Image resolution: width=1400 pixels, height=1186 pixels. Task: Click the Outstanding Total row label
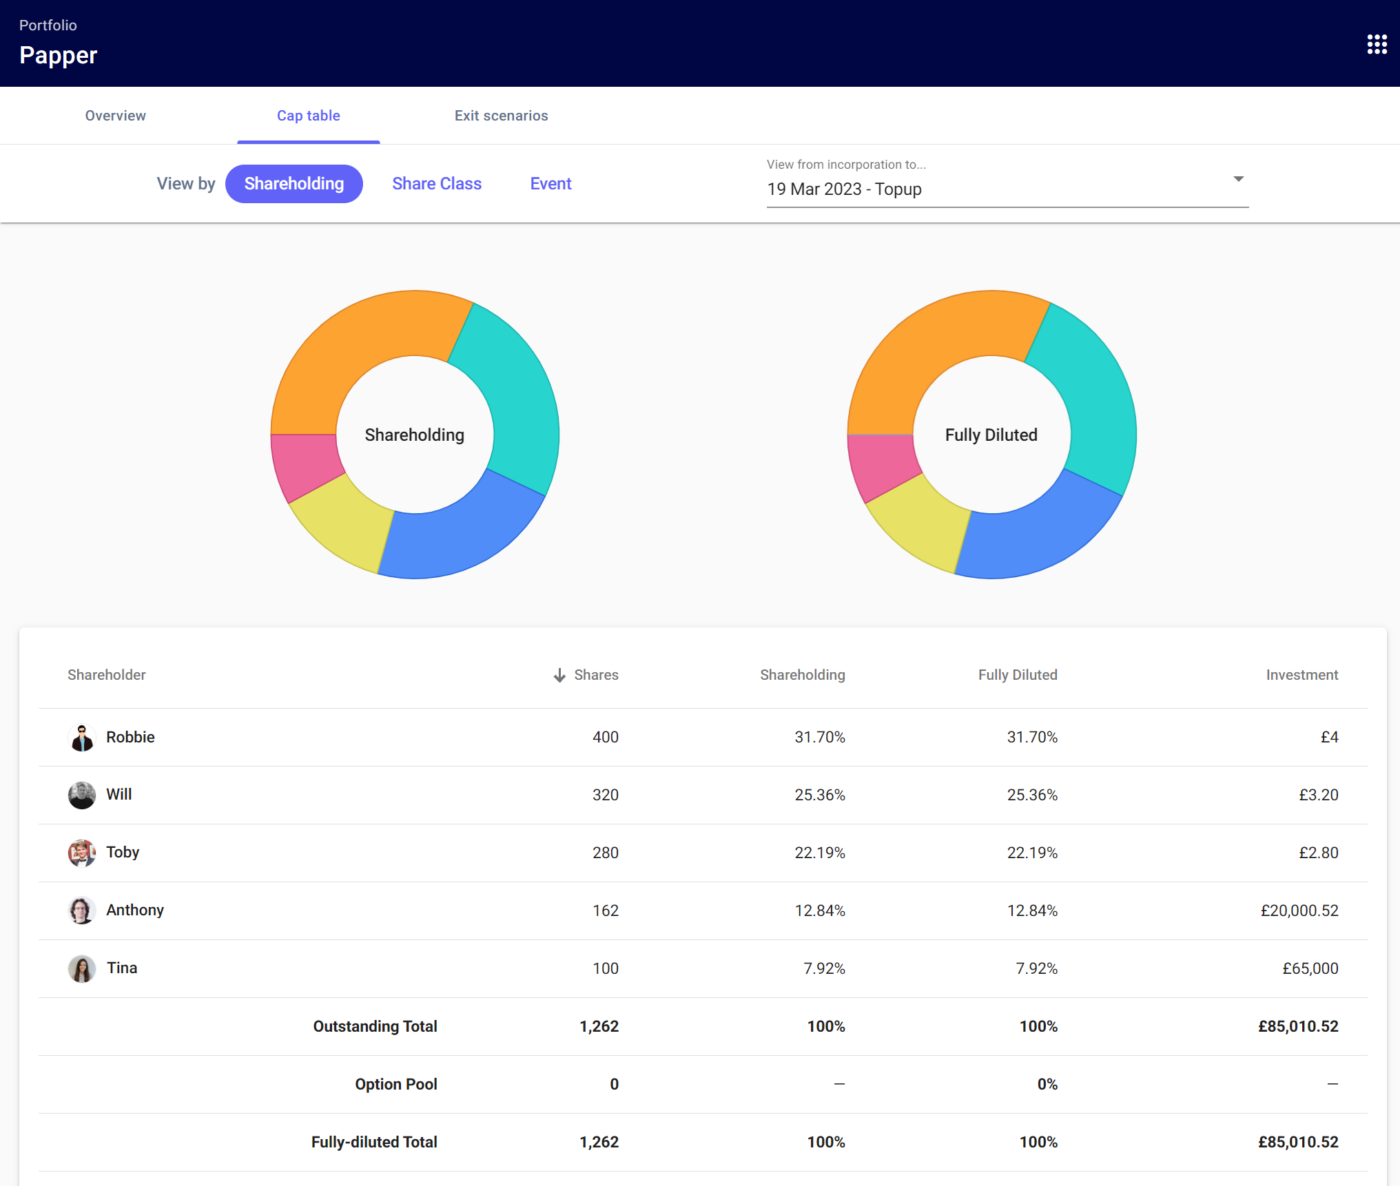pos(375,1026)
